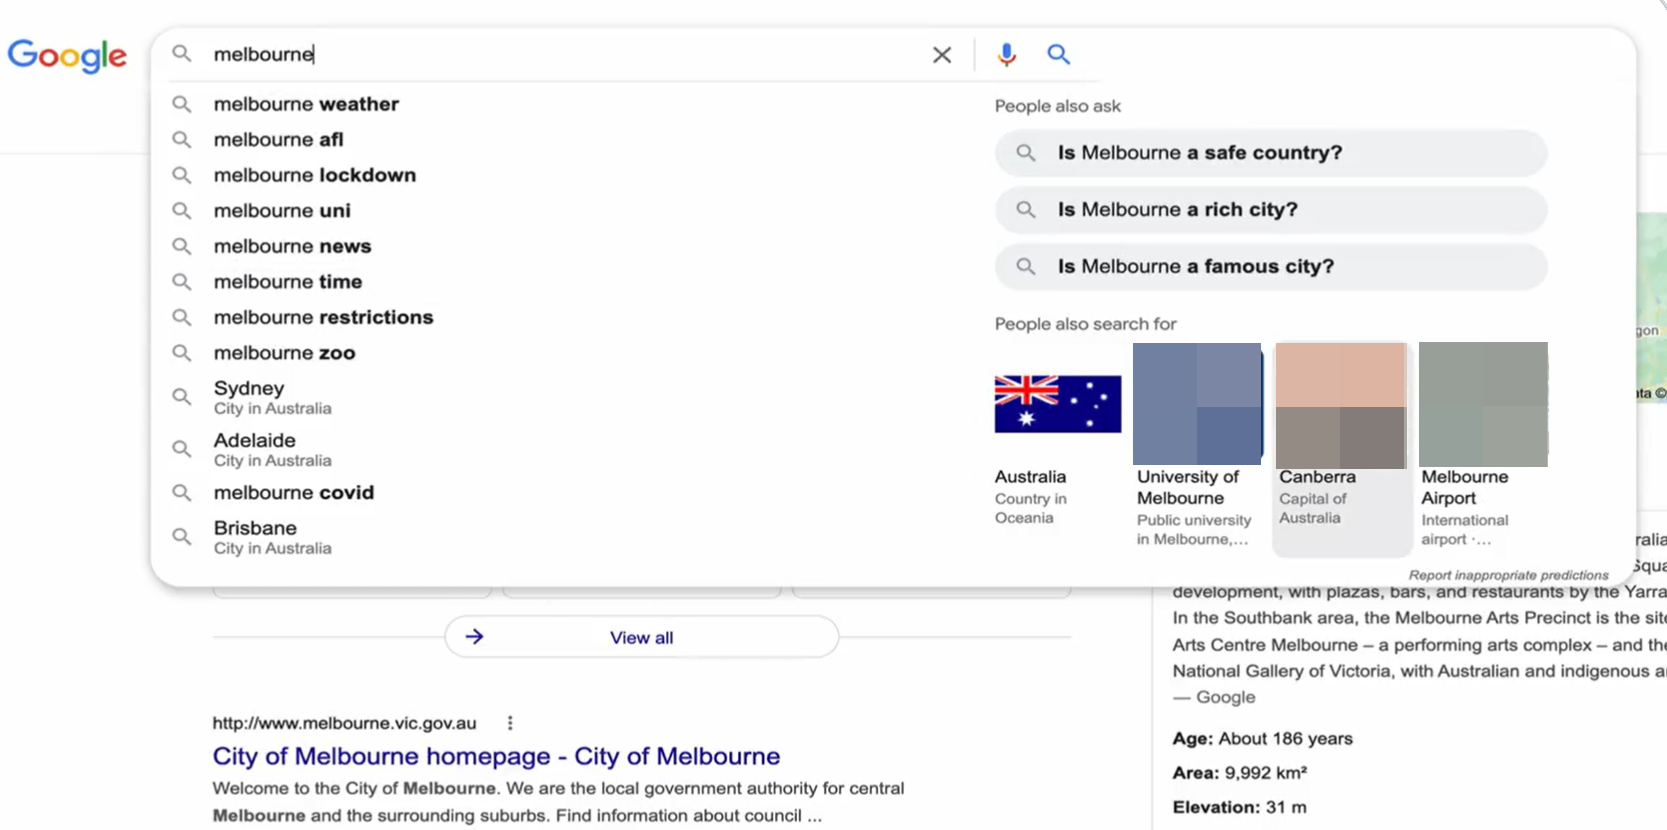
Task: Pick the Brisbane city suggestion
Action: (x=272, y=537)
